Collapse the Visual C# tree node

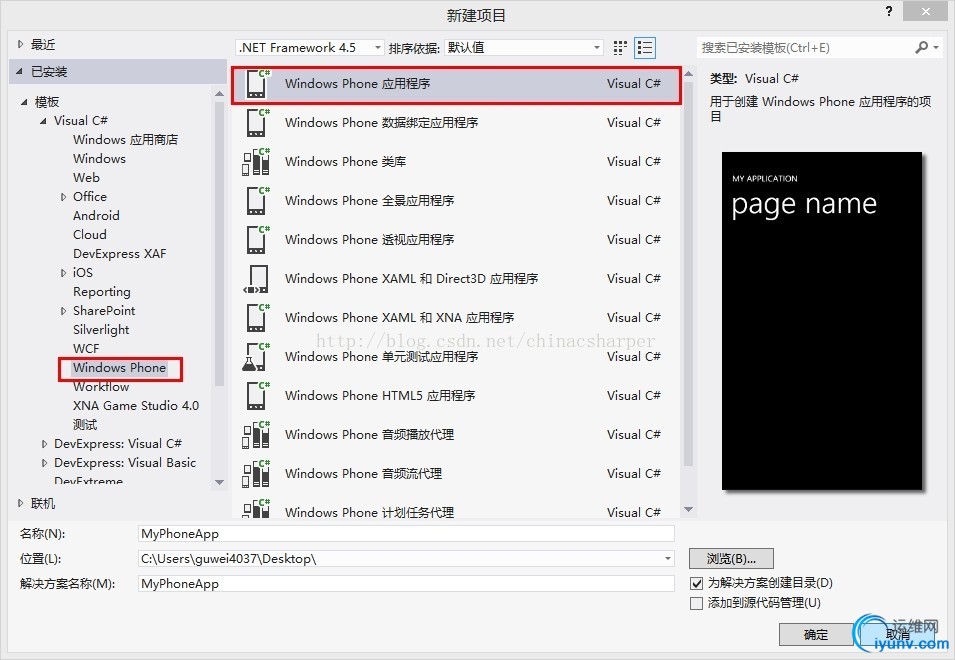pos(43,121)
